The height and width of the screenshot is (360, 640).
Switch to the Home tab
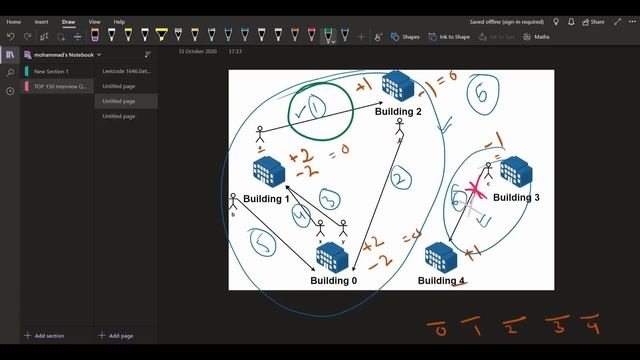(x=13, y=22)
